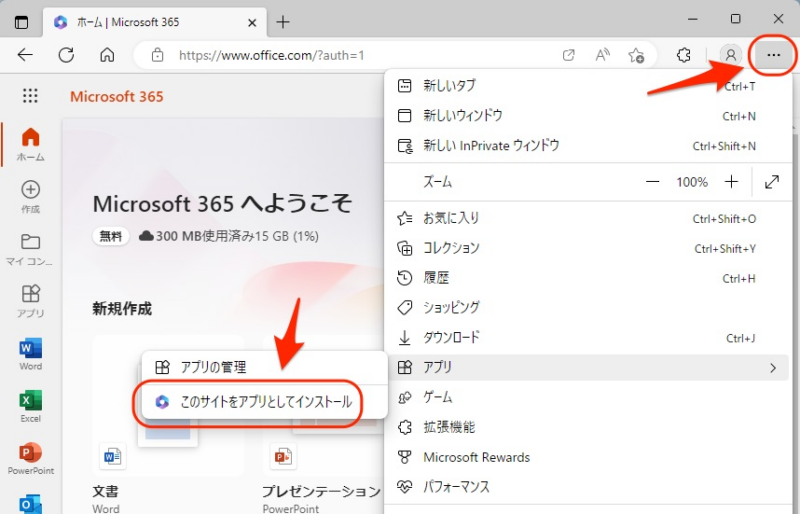
Task: Add this page to favorites star icon
Action: 636,55
